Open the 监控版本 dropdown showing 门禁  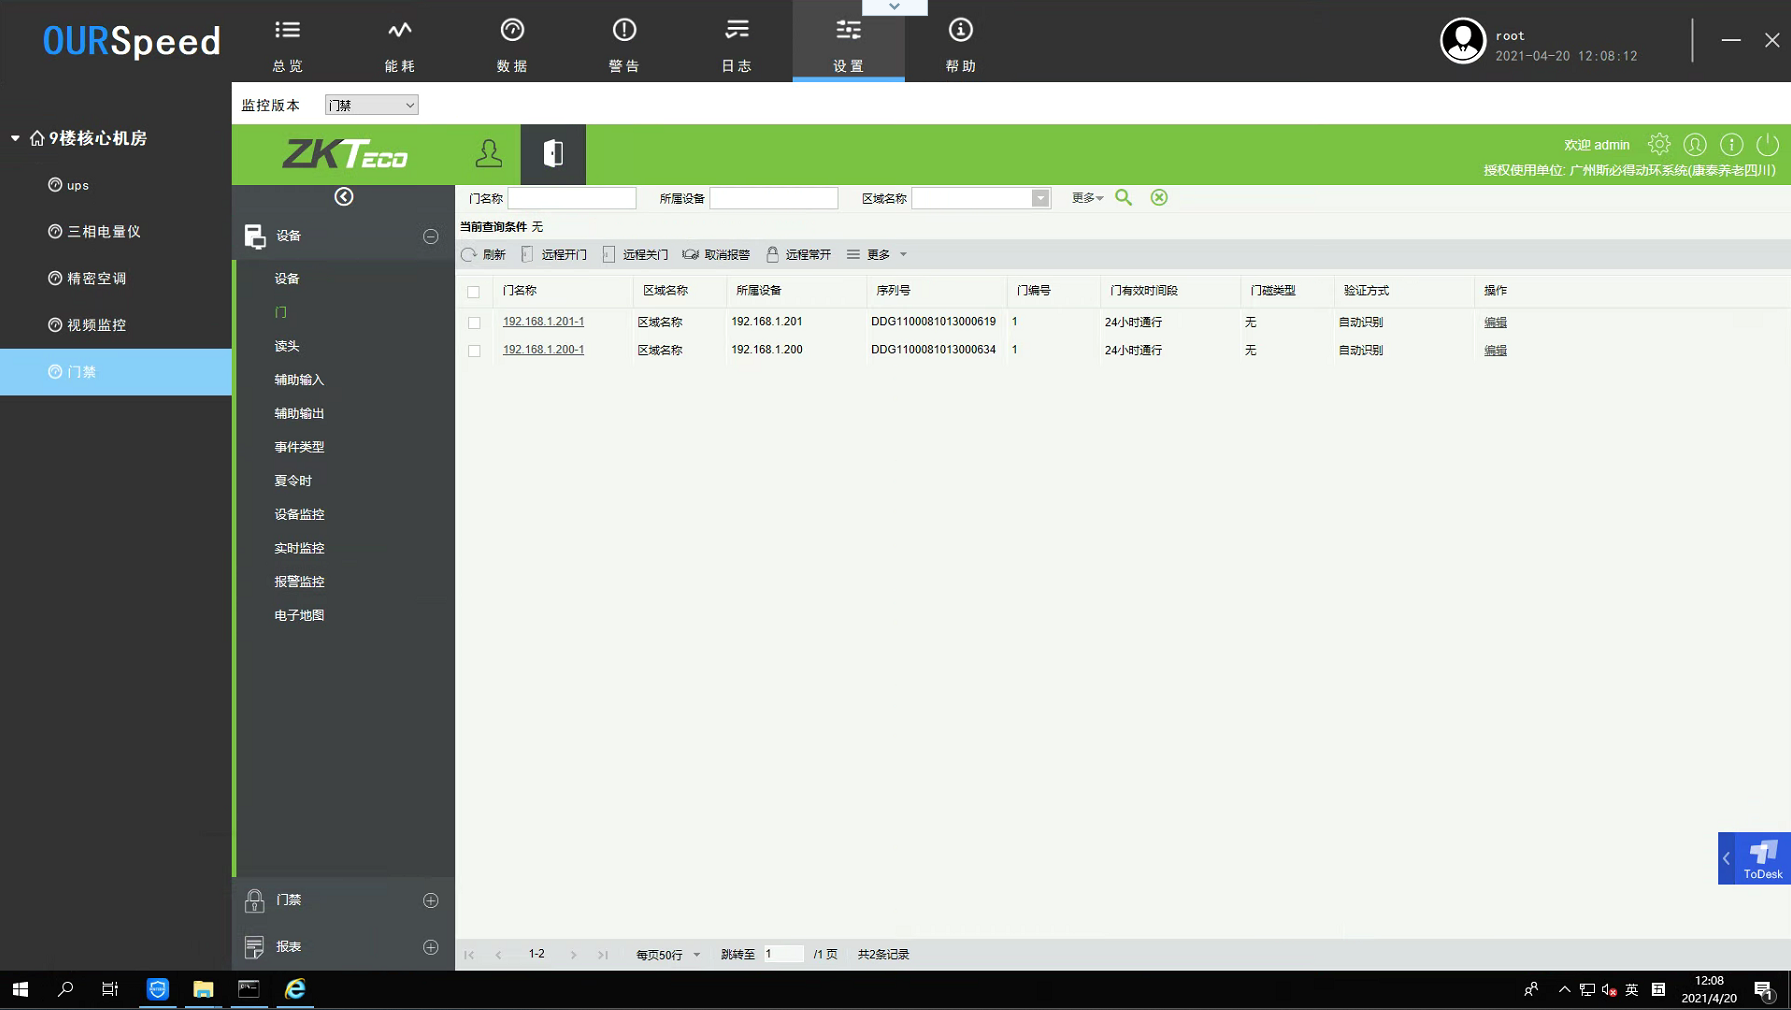371,105
